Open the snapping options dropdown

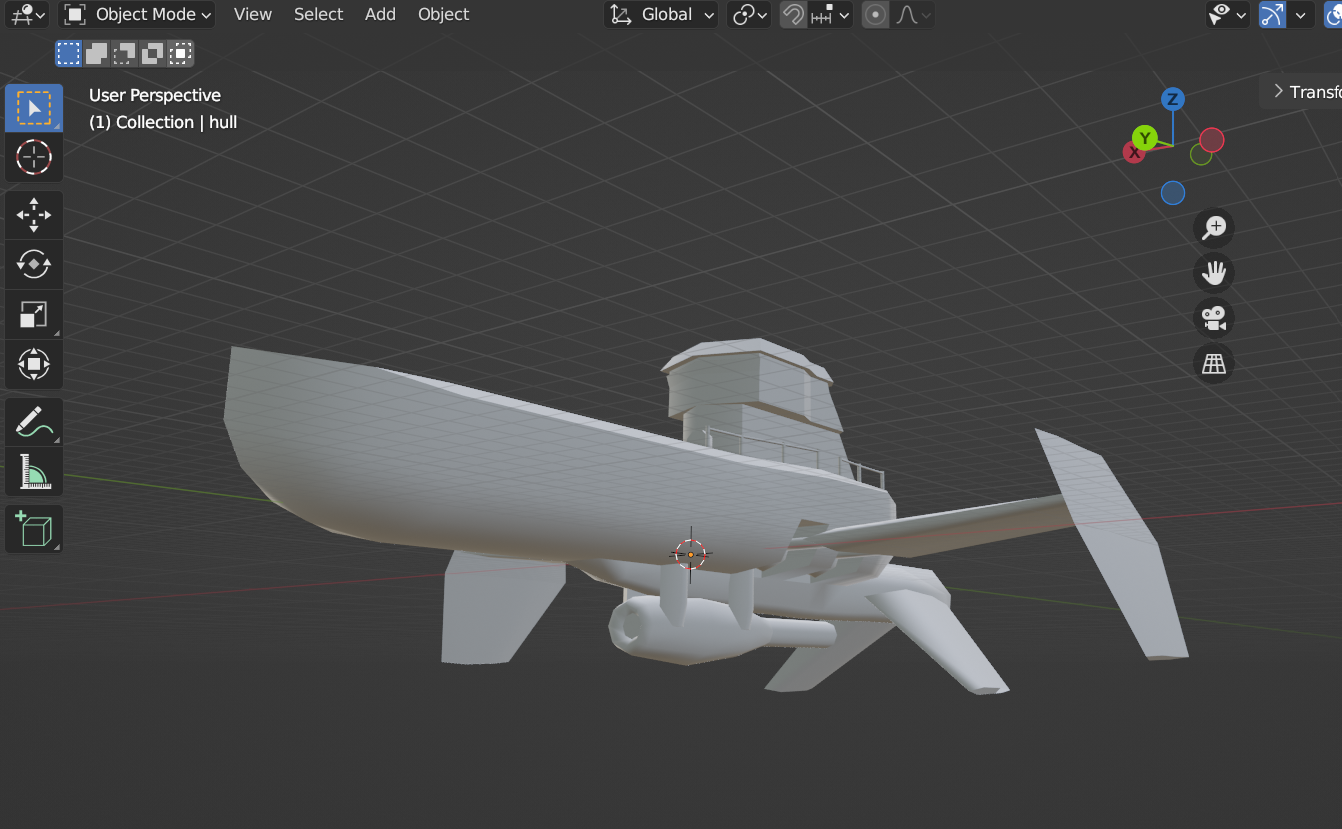pyautogui.click(x=830, y=15)
